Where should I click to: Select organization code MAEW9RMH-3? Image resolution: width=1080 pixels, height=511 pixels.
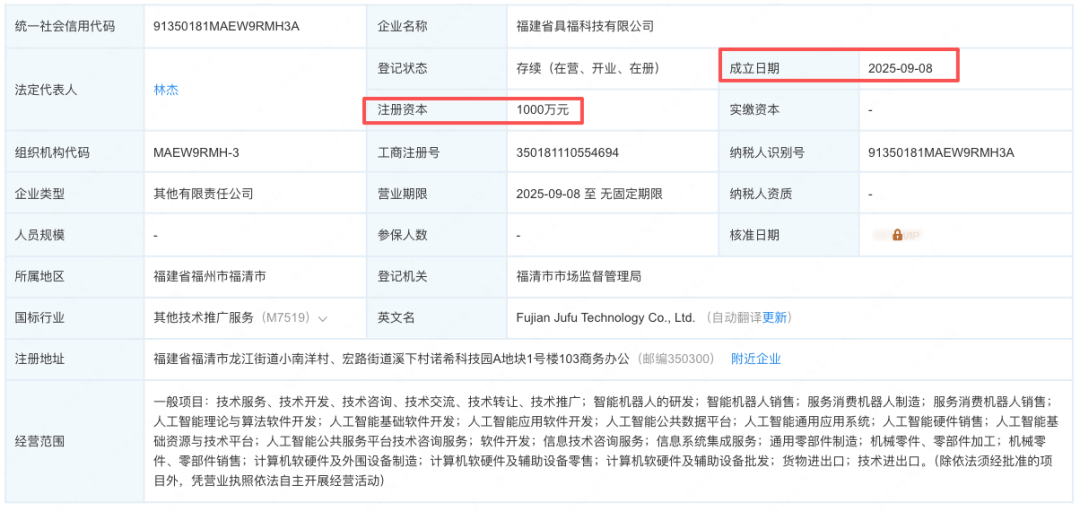click(x=196, y=152)
